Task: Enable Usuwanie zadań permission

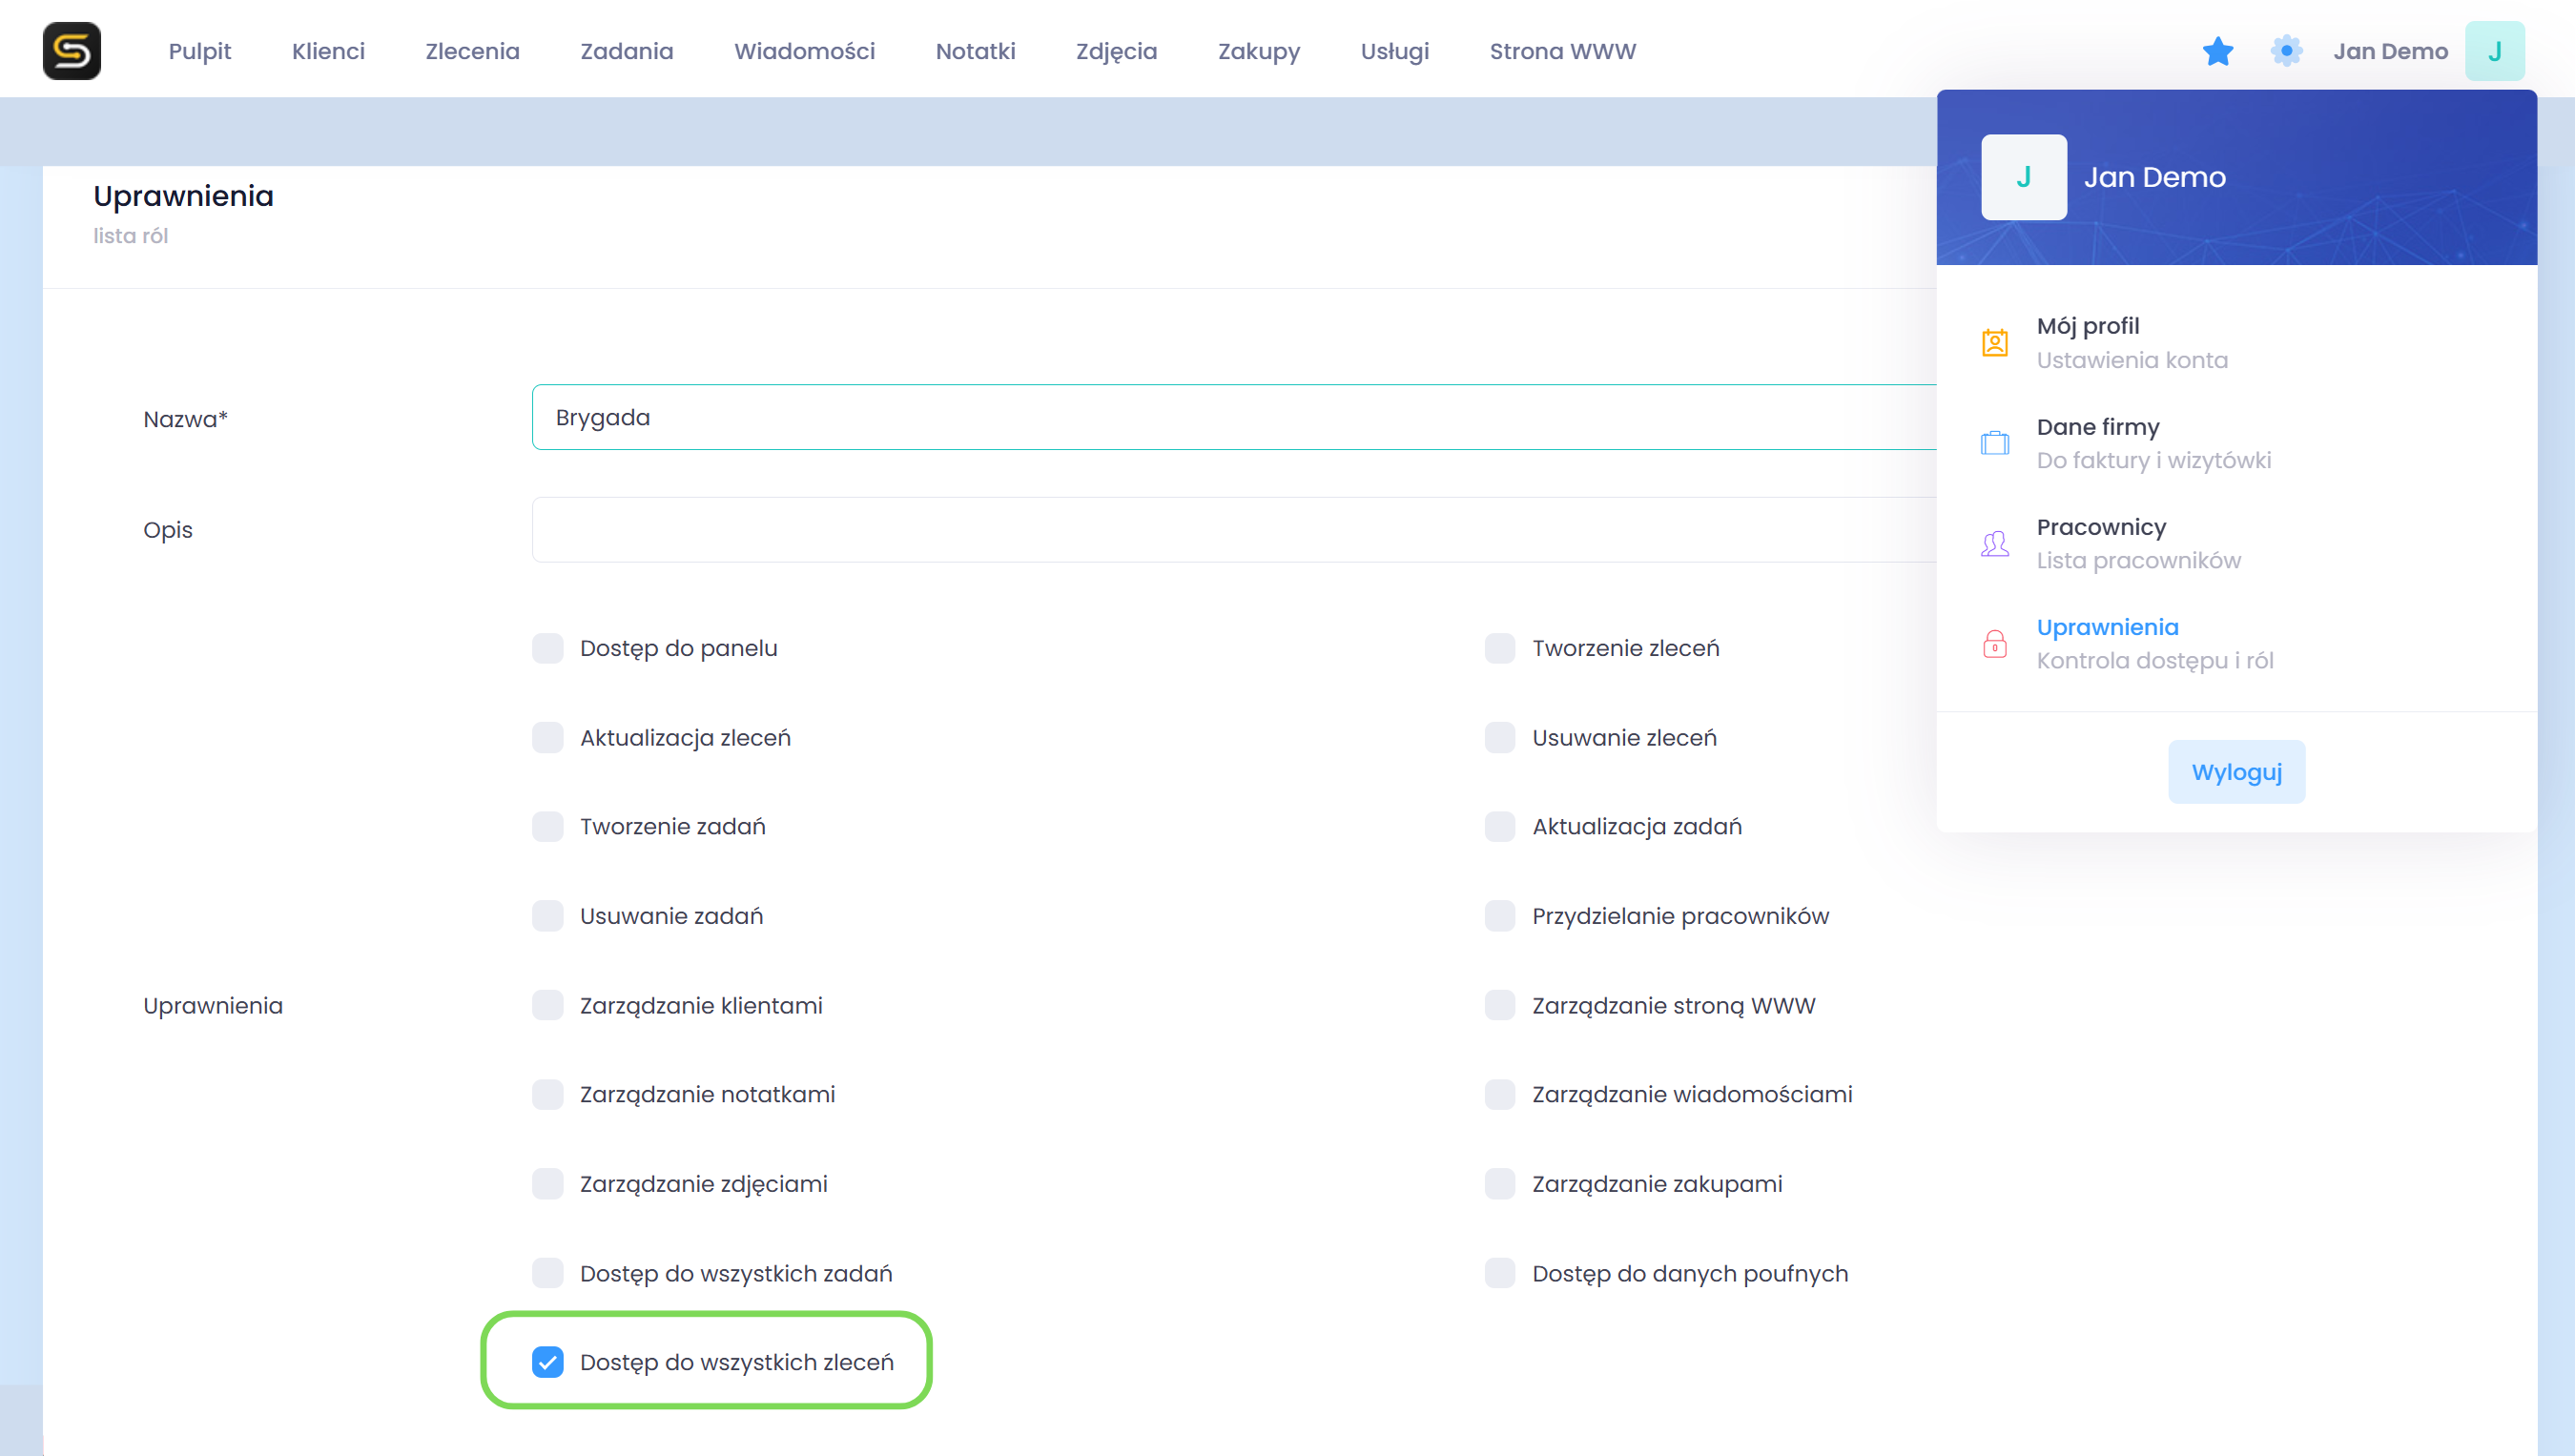Action: (x=547, y=916)
